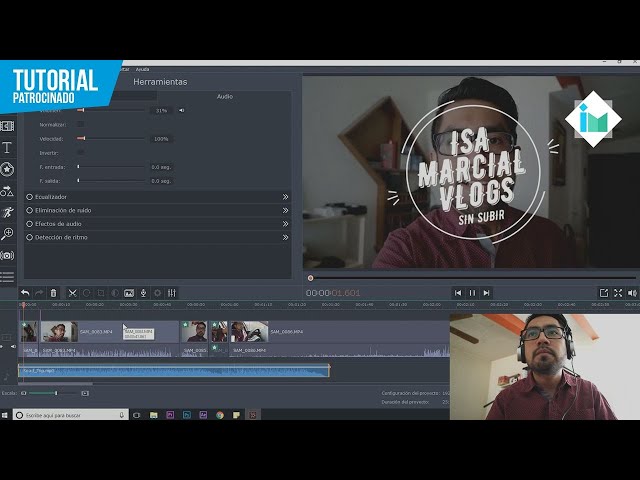Expand Ecualizador section with double chevron
The width and height of the screenshot is (640, 480).
(x=285, y=197)
